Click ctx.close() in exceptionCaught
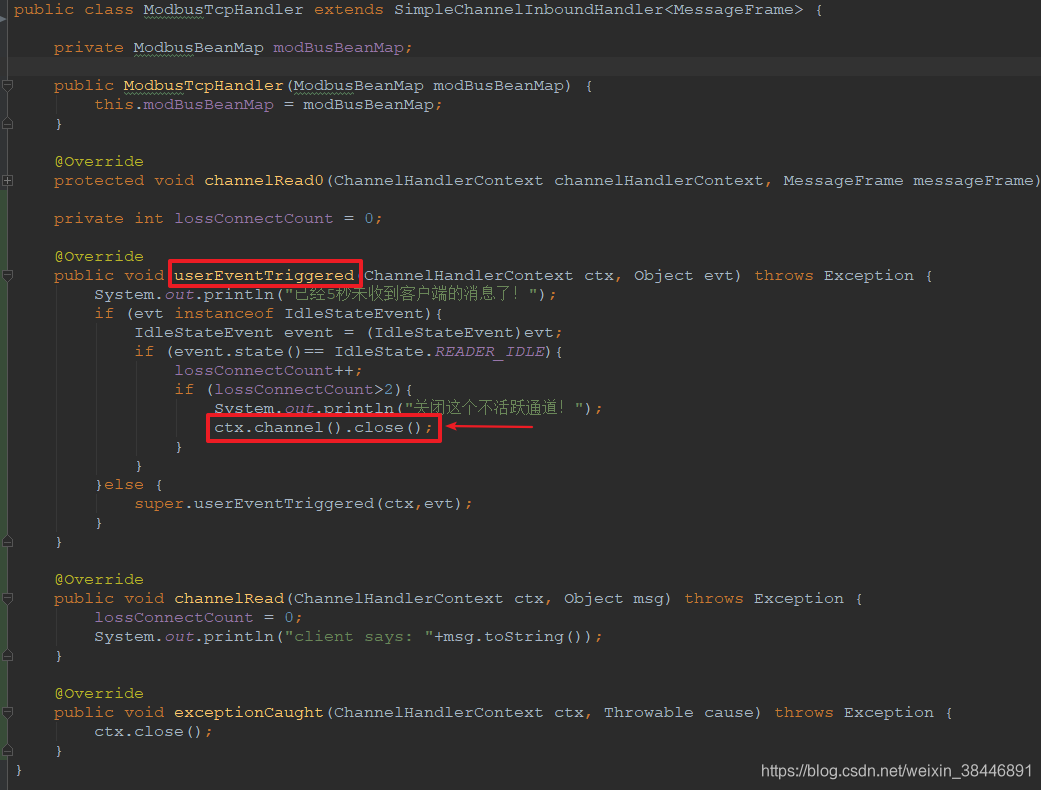The width and height of the screenshot is (1041, 790). 153,732
